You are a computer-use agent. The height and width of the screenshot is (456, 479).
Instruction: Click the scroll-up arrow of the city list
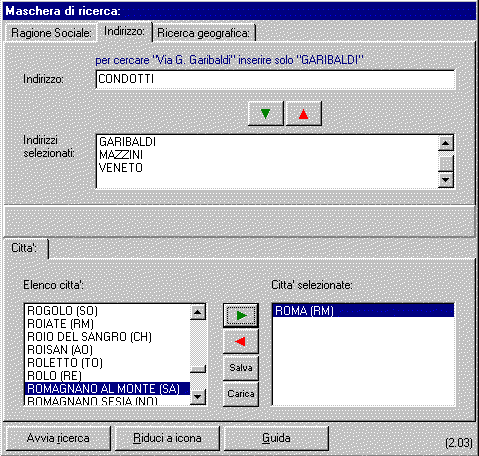pos(198,312)
